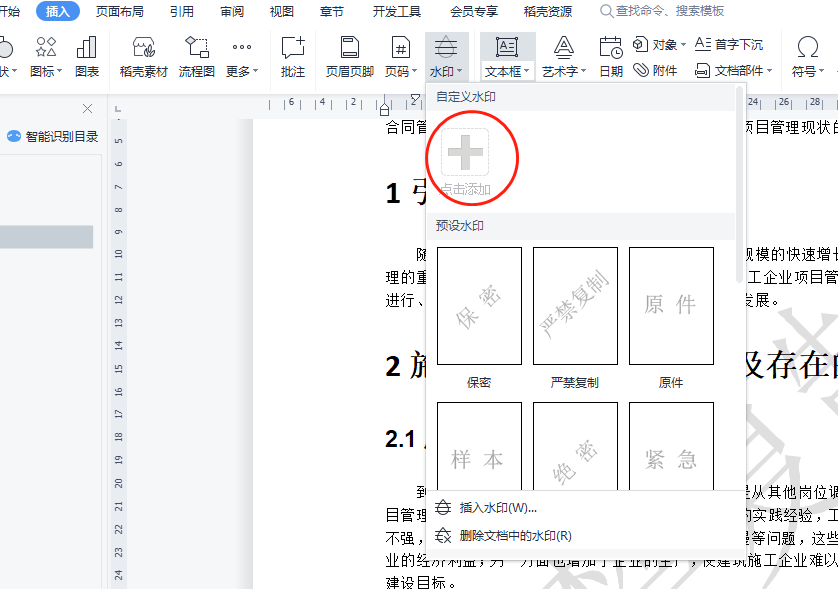Open the 审阅 review tab
Viewport: 838px width, 589px height.
click(x=232, y=11)
